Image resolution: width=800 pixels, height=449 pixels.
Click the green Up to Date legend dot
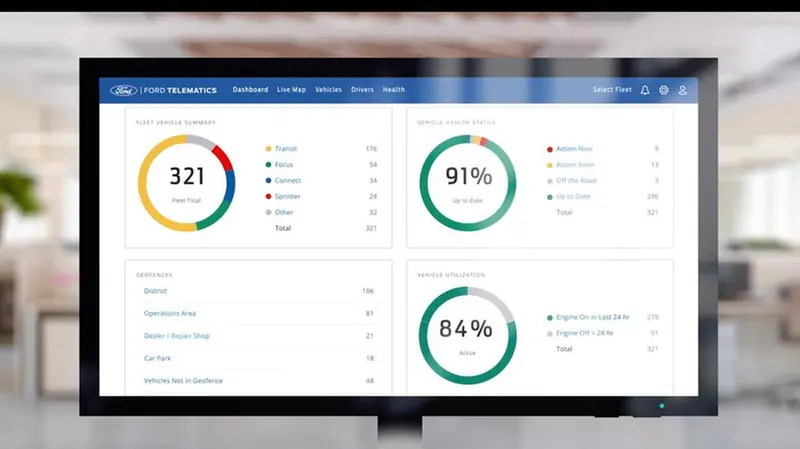pos(549,197)
